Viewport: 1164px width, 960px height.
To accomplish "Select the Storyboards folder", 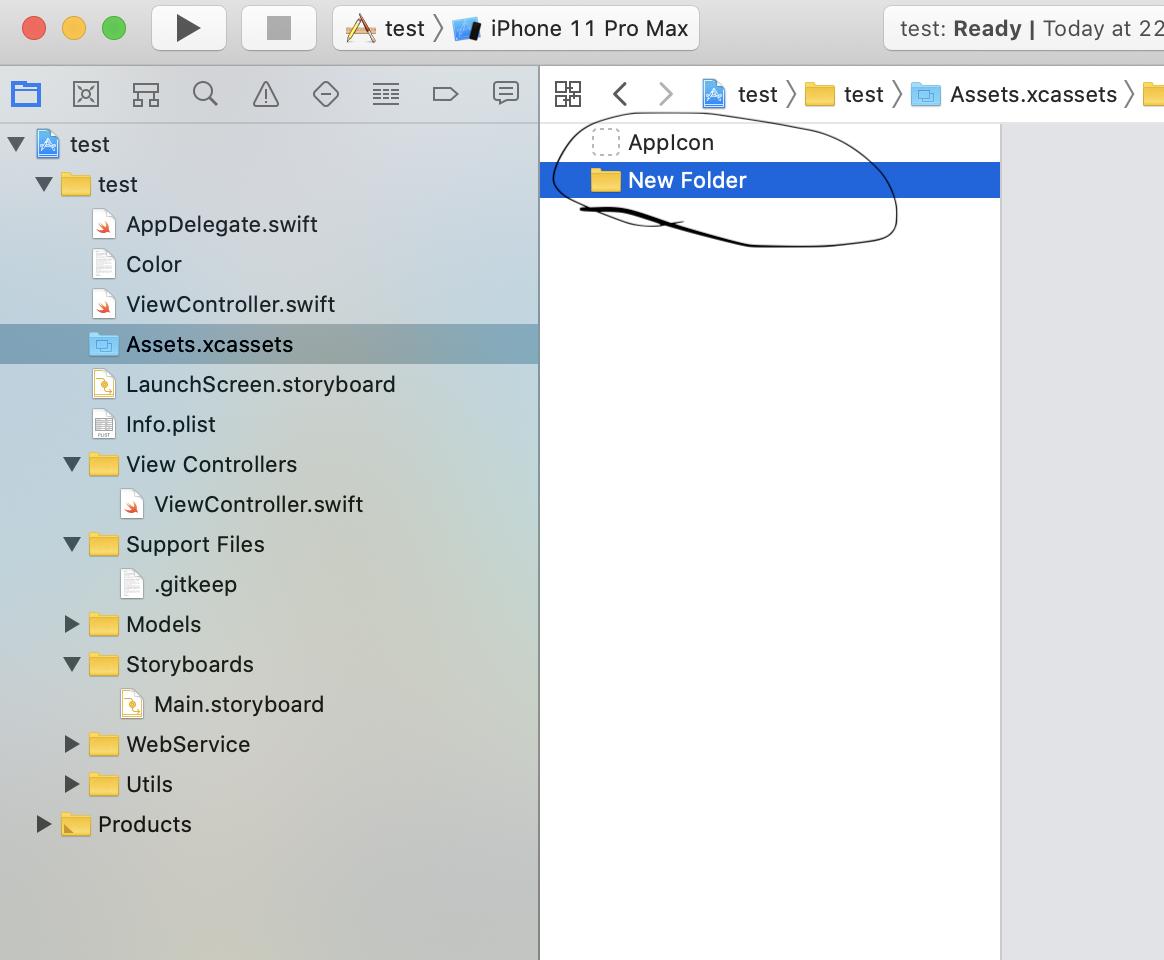I will [x=269, y=665].
